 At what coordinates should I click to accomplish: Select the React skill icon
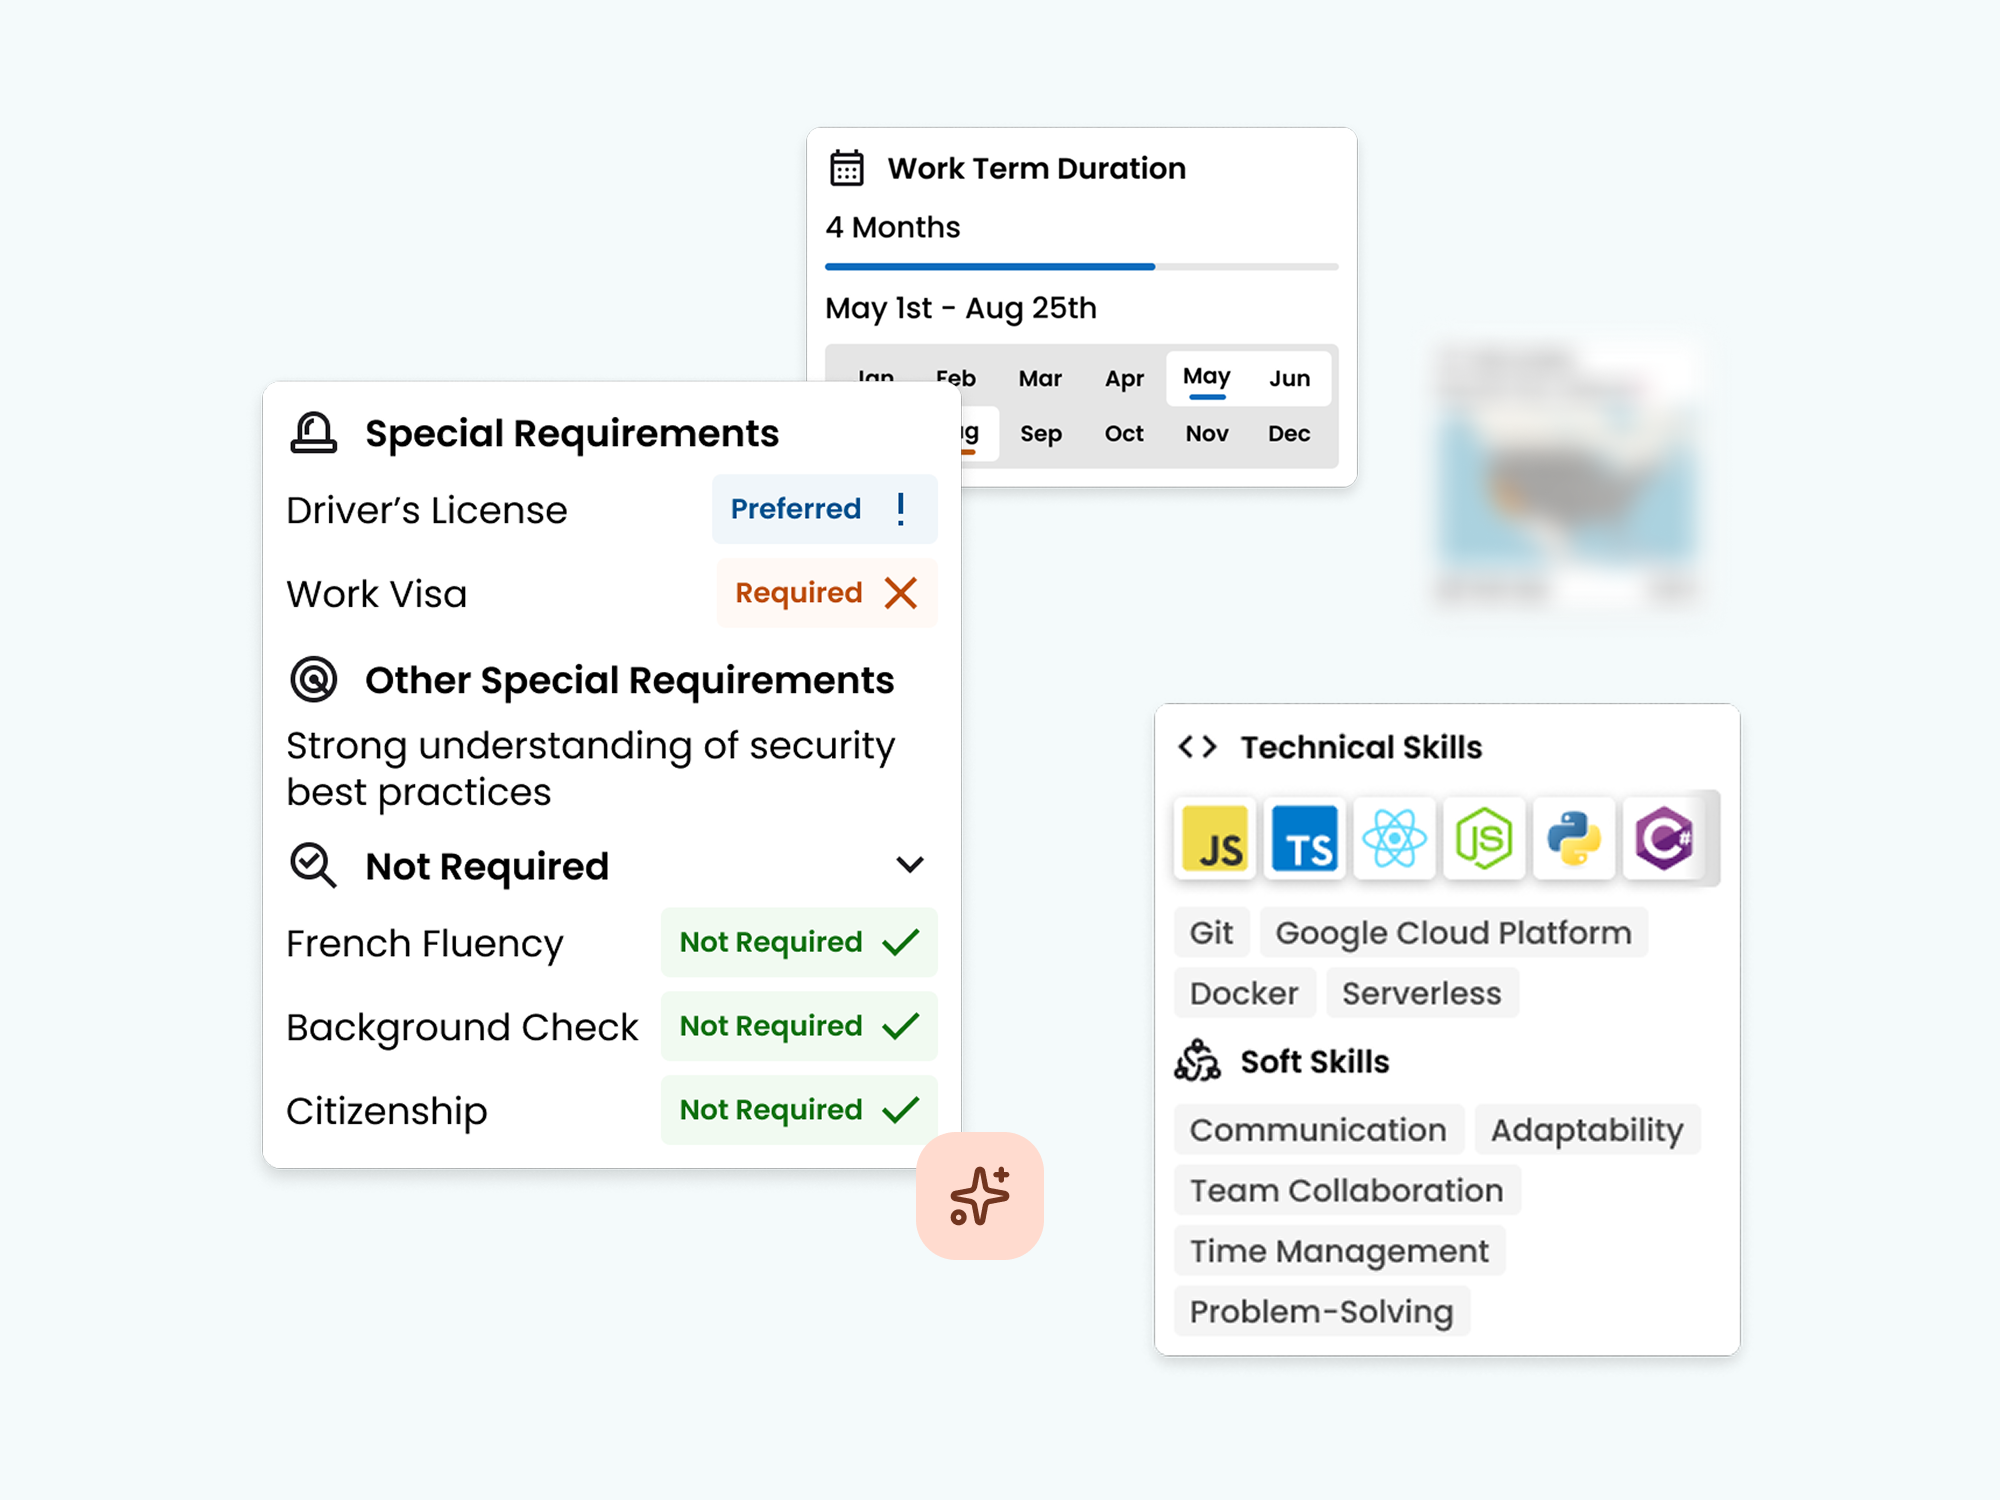1394,838
